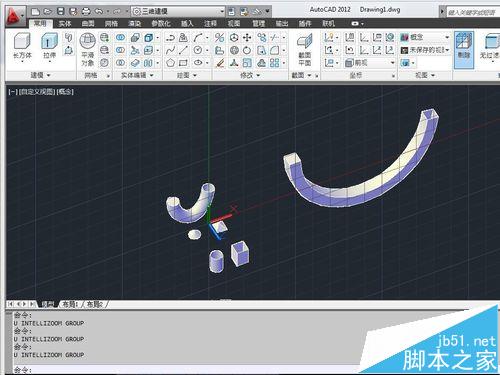This screenshot has height=375, width=500.
Task: Toggle the Culling 剔除 button
Action: point(464,50)
